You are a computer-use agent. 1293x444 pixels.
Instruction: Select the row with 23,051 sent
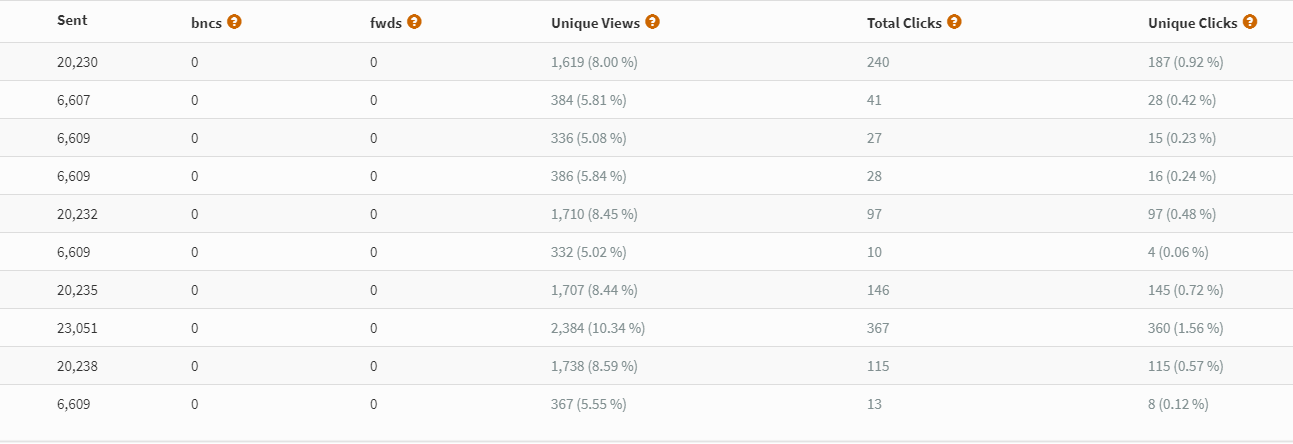click(646, 328)
